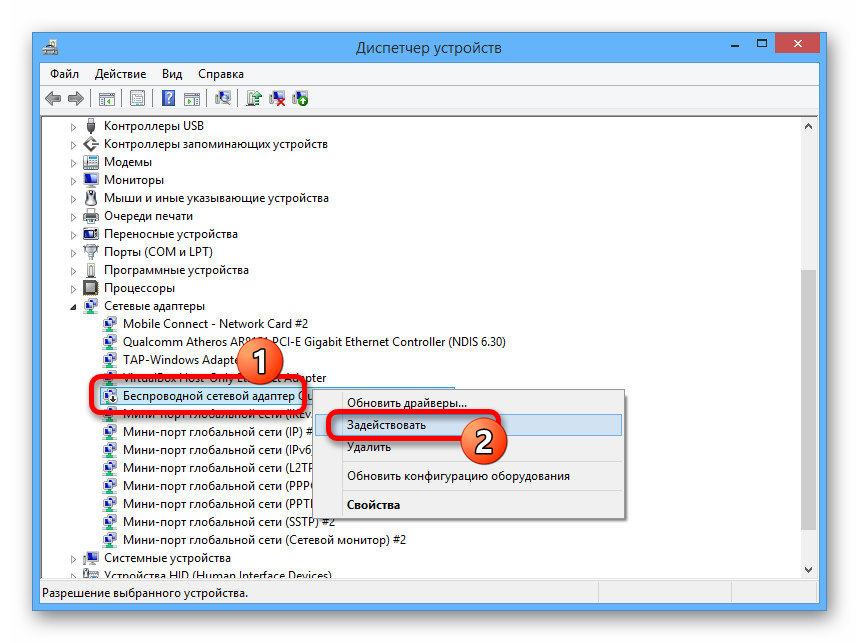Image resolution: width=859 pixels, height=643 pixels.
Task: Toggle the show/hide action pane toolbar icon
Action: (x=192, y=99)
